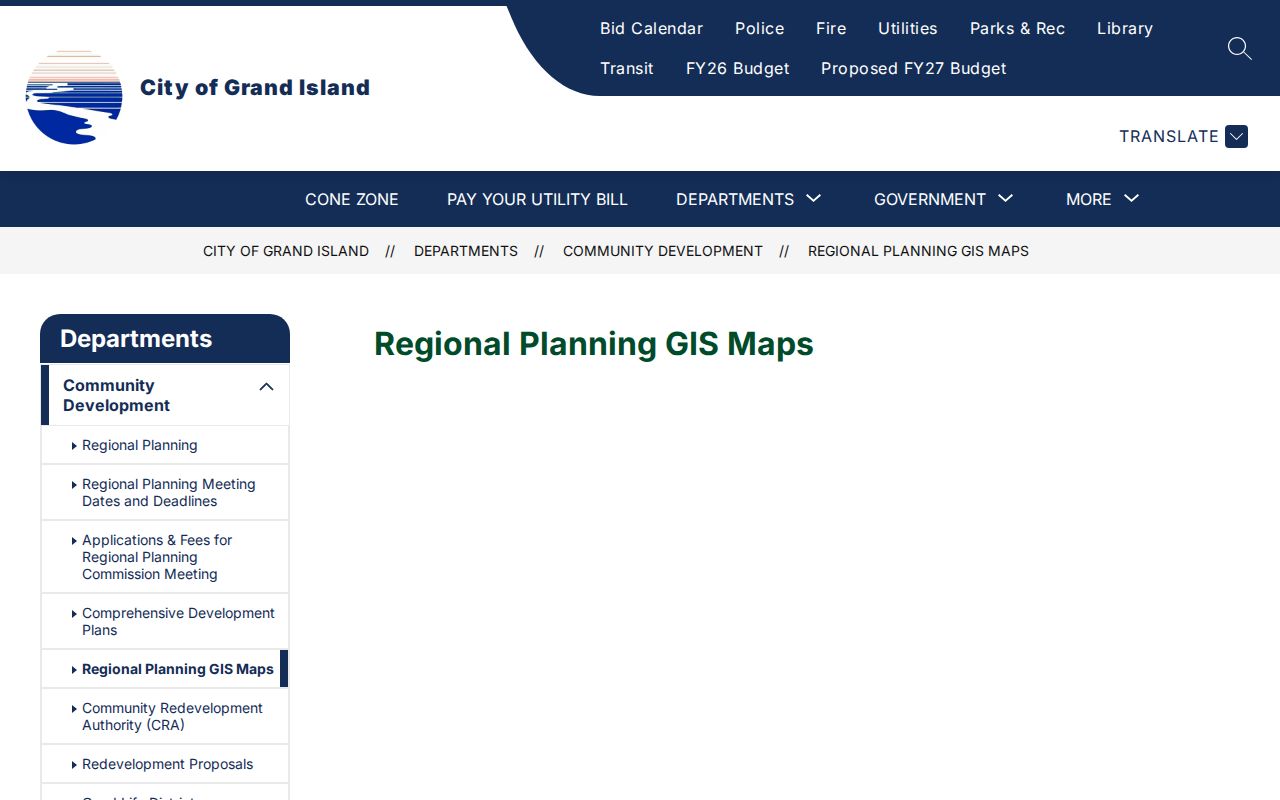This screenshot has height=800, width=1280.
Task: Select Regional Planning GIS Maps sidebar item
Action: (178, 669)
